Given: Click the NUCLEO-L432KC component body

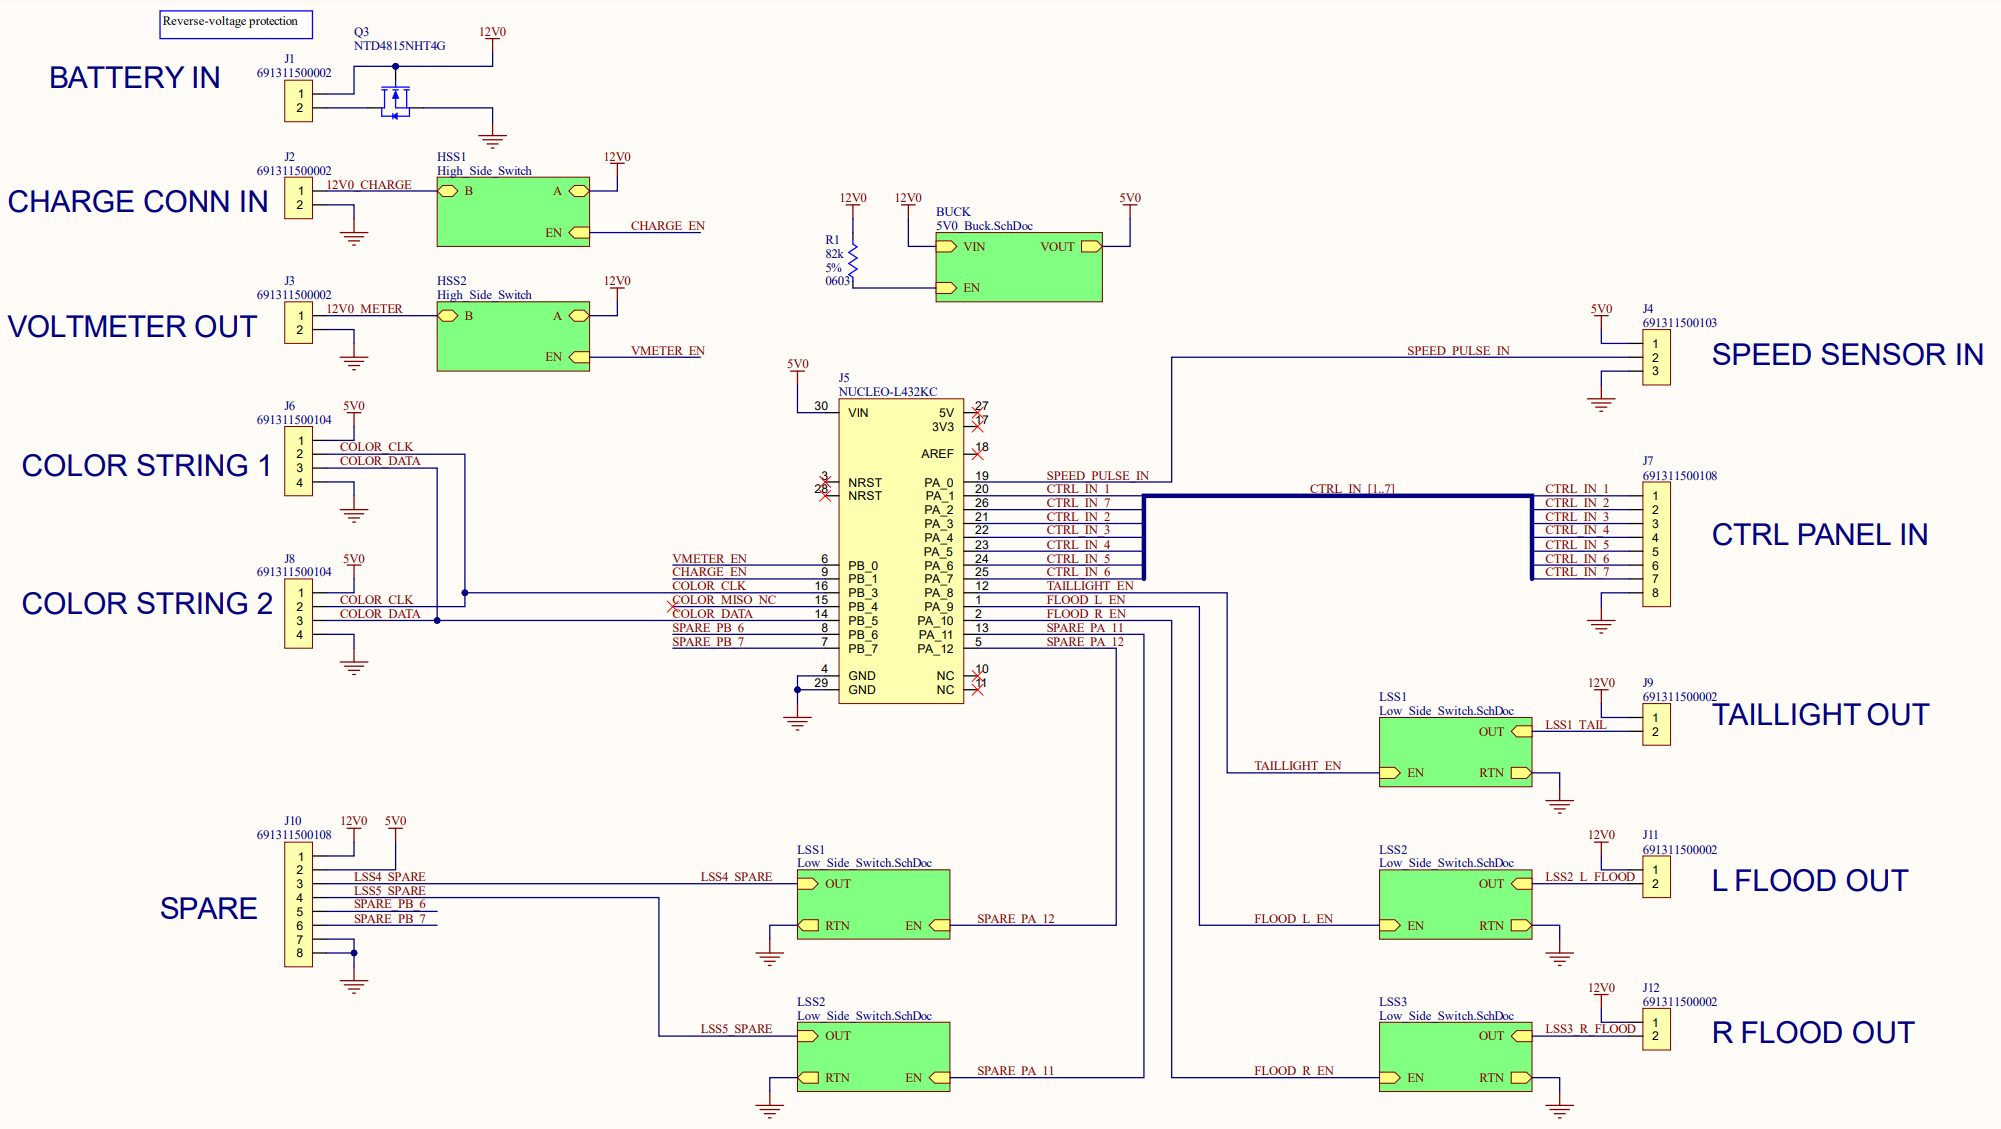Looking at the screenshot, I should pos(900,551).
